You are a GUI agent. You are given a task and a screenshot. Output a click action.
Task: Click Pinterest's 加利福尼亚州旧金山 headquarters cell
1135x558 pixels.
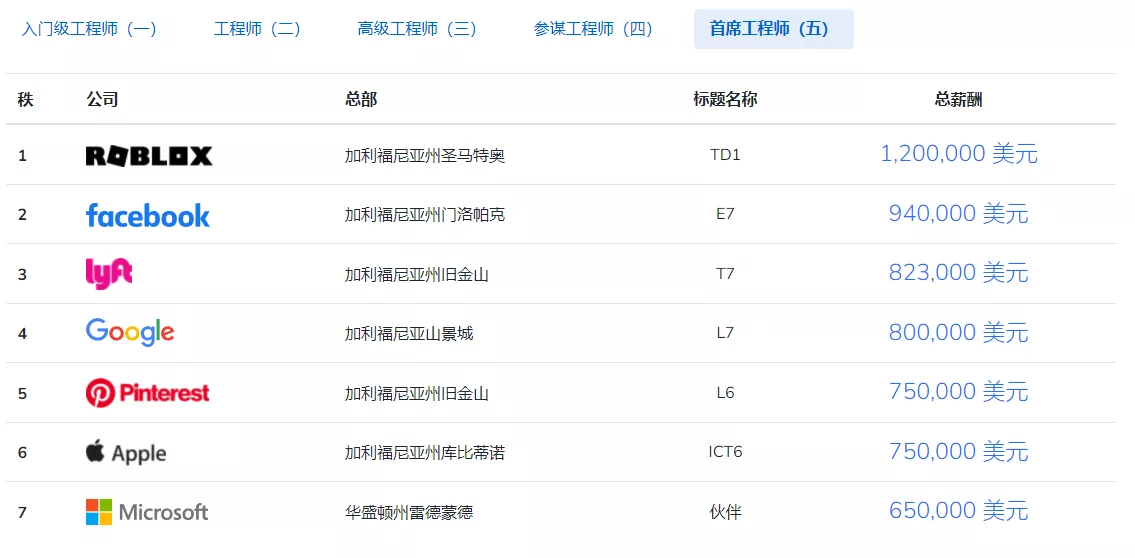click(x=417, y=394)
